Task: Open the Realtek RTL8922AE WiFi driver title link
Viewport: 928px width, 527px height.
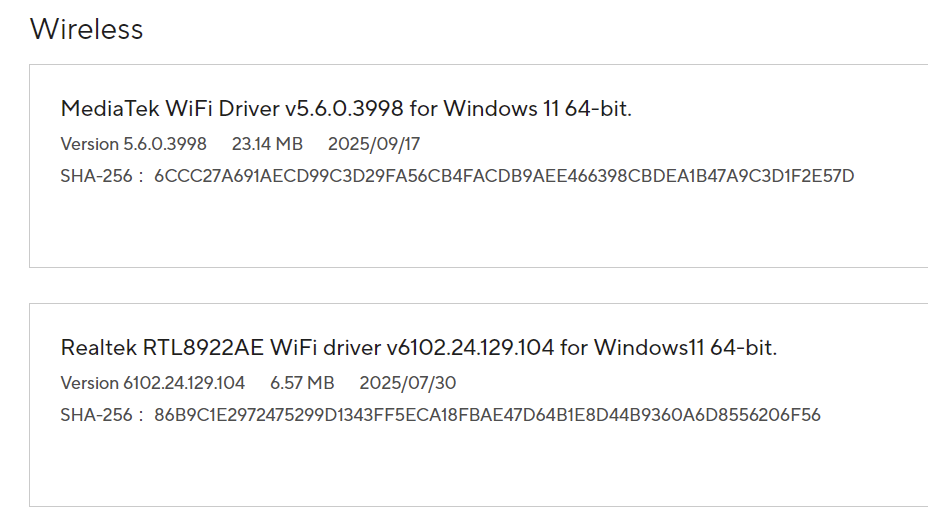Action: (x=418, y=347)
